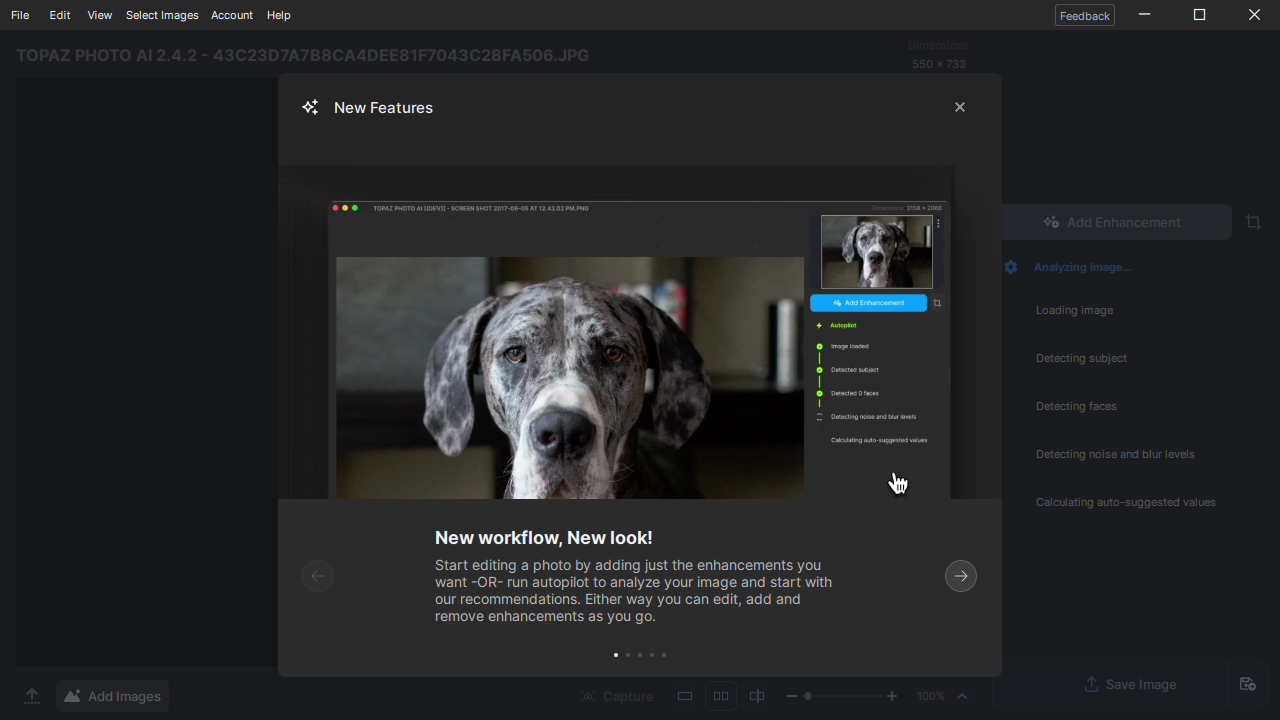Switch to side-by-side view layout
This screenshot has width=1280, height=720.
[720, 696]
